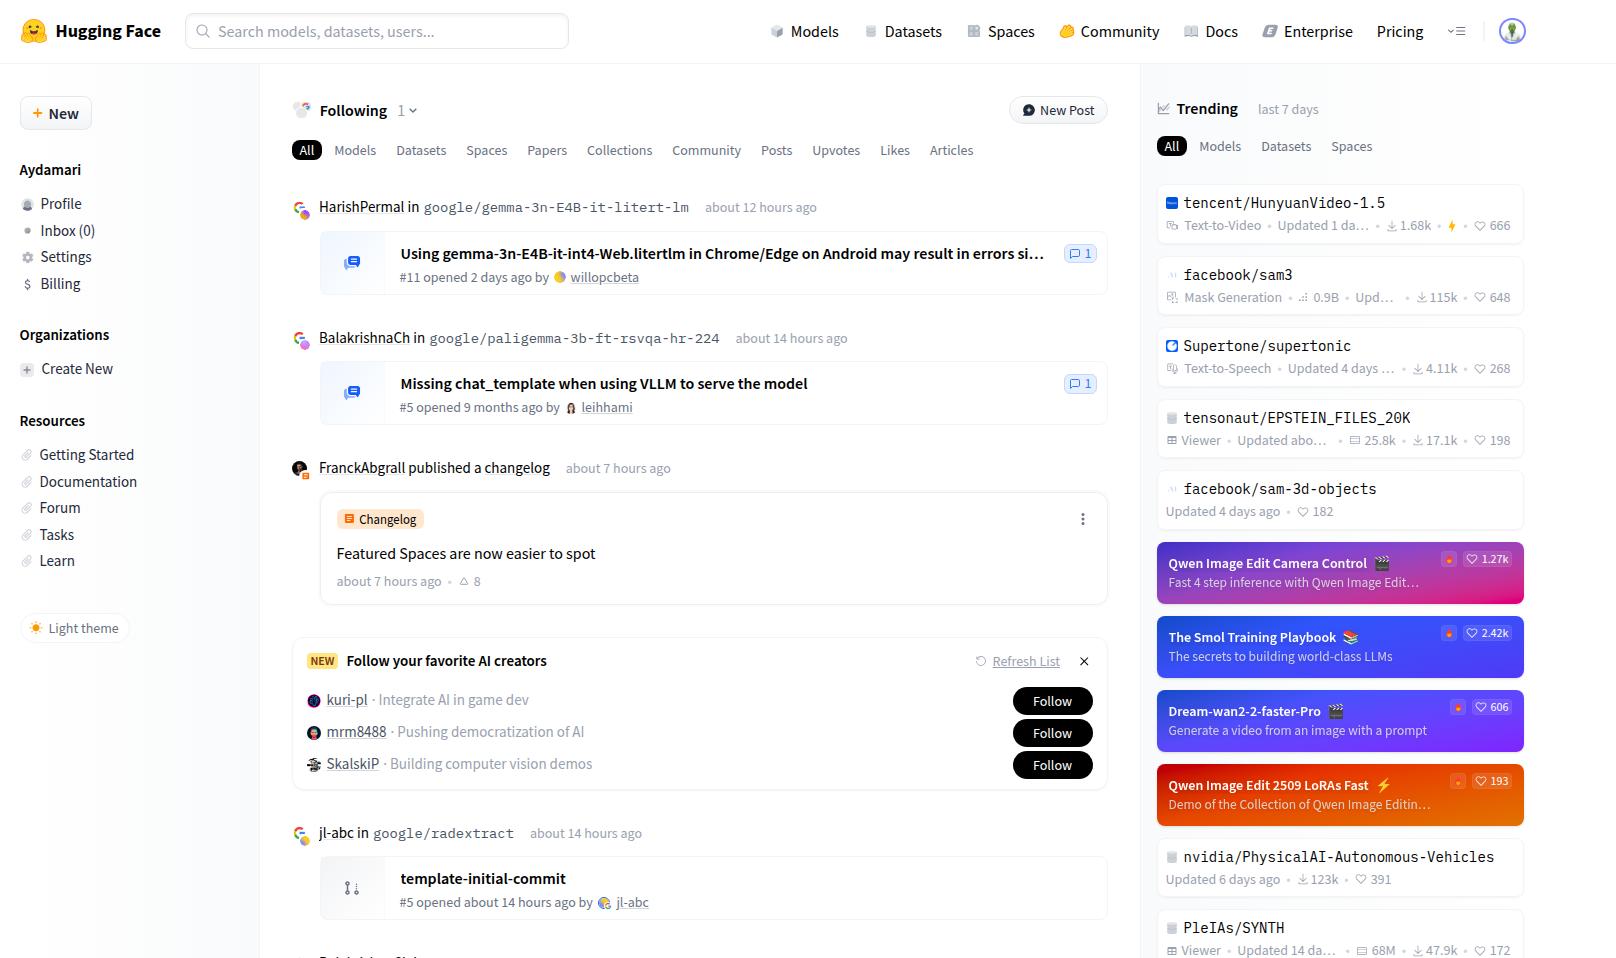Viewport: 1616px width, 958px height.
Task: Open the discussion icon for gemma-3n litertlm post
Action: (x=352, y=263)
